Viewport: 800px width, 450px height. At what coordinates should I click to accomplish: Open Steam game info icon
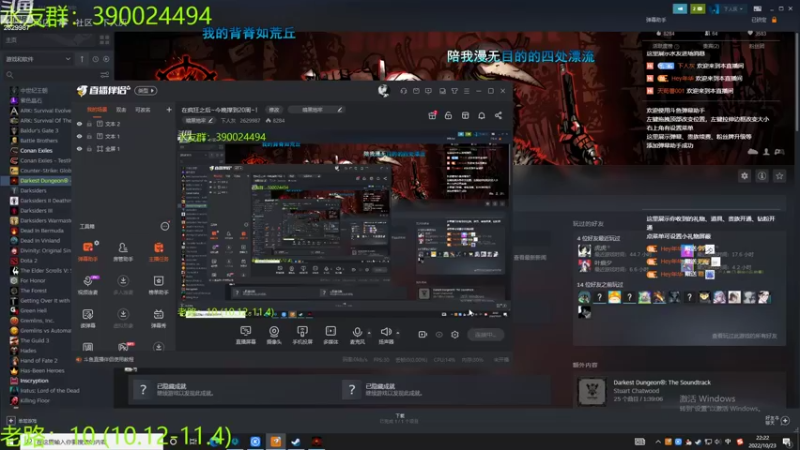click(762, 176)
